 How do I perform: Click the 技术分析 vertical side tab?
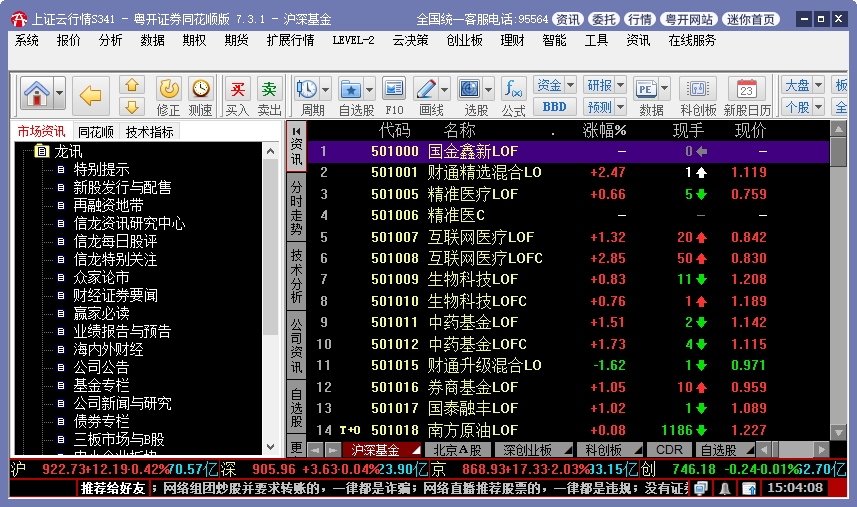click(x=296, y=276)
